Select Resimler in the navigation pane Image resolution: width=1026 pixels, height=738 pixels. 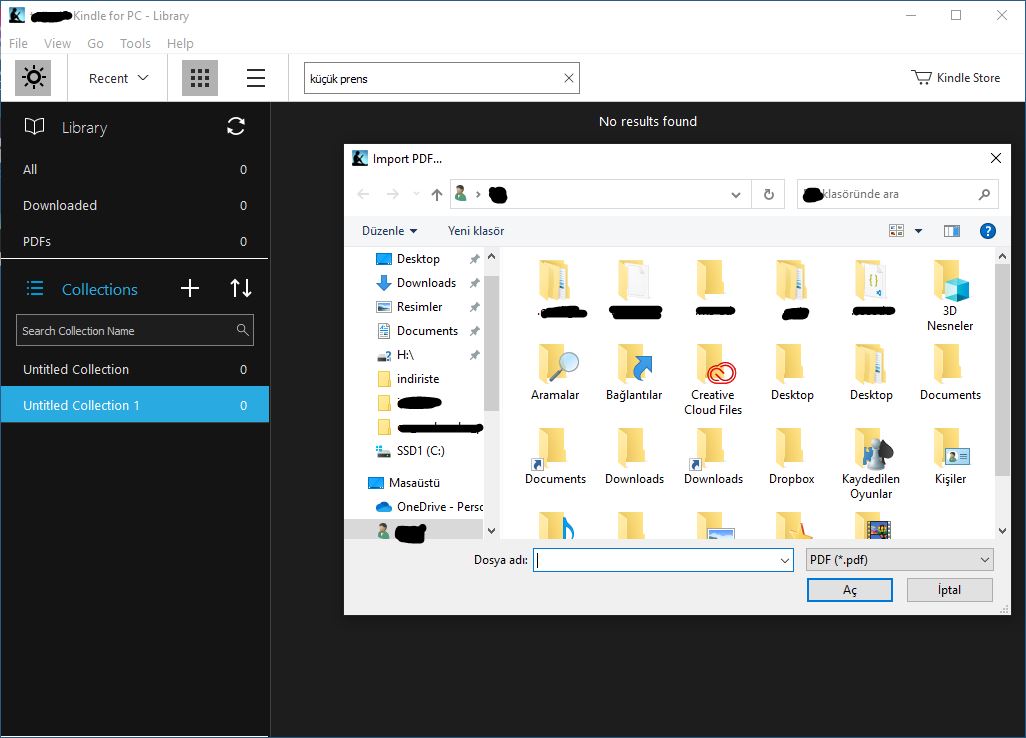click(x=419, y=307)
